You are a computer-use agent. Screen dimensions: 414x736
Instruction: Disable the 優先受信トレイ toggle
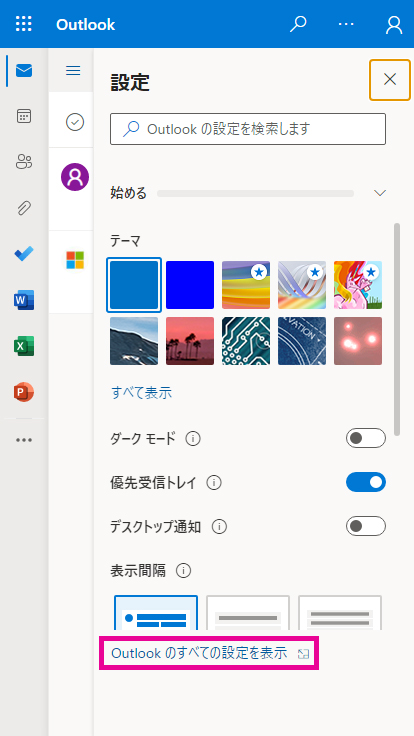(366, 482)
